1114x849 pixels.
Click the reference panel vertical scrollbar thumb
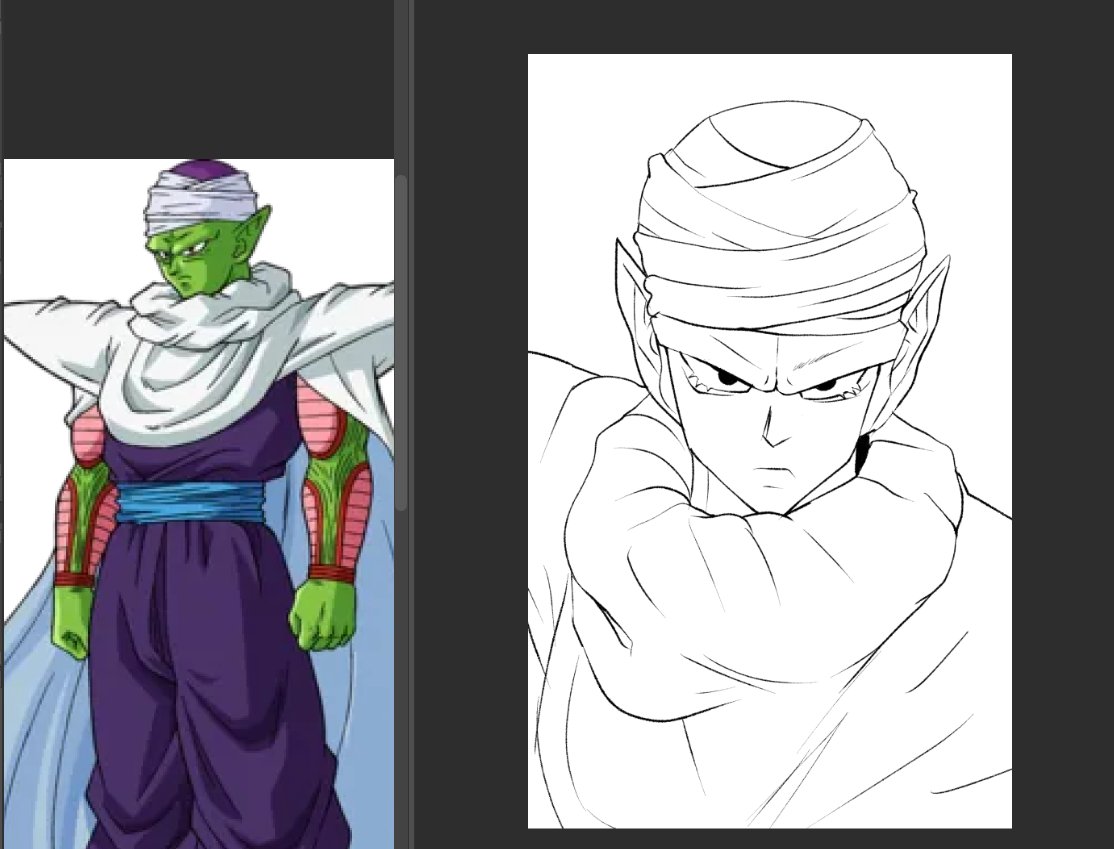tap(402, 342)
